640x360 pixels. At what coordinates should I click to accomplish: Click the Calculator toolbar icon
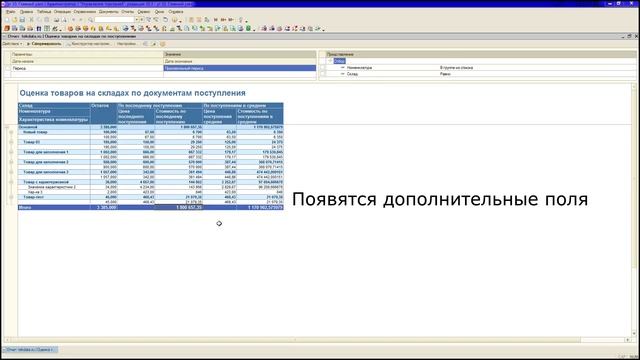click(x=191, y=20)
